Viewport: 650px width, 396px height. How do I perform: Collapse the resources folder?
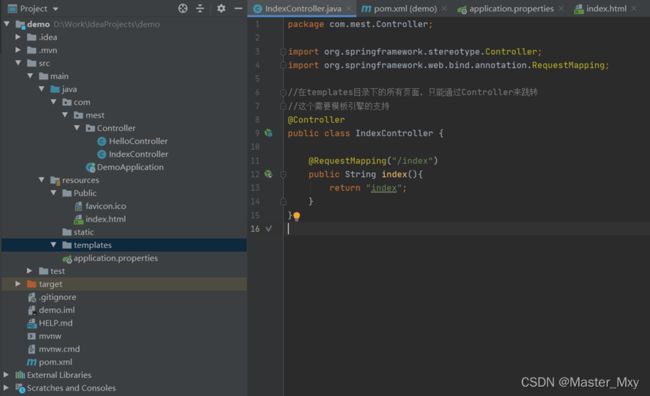(42, 180)
